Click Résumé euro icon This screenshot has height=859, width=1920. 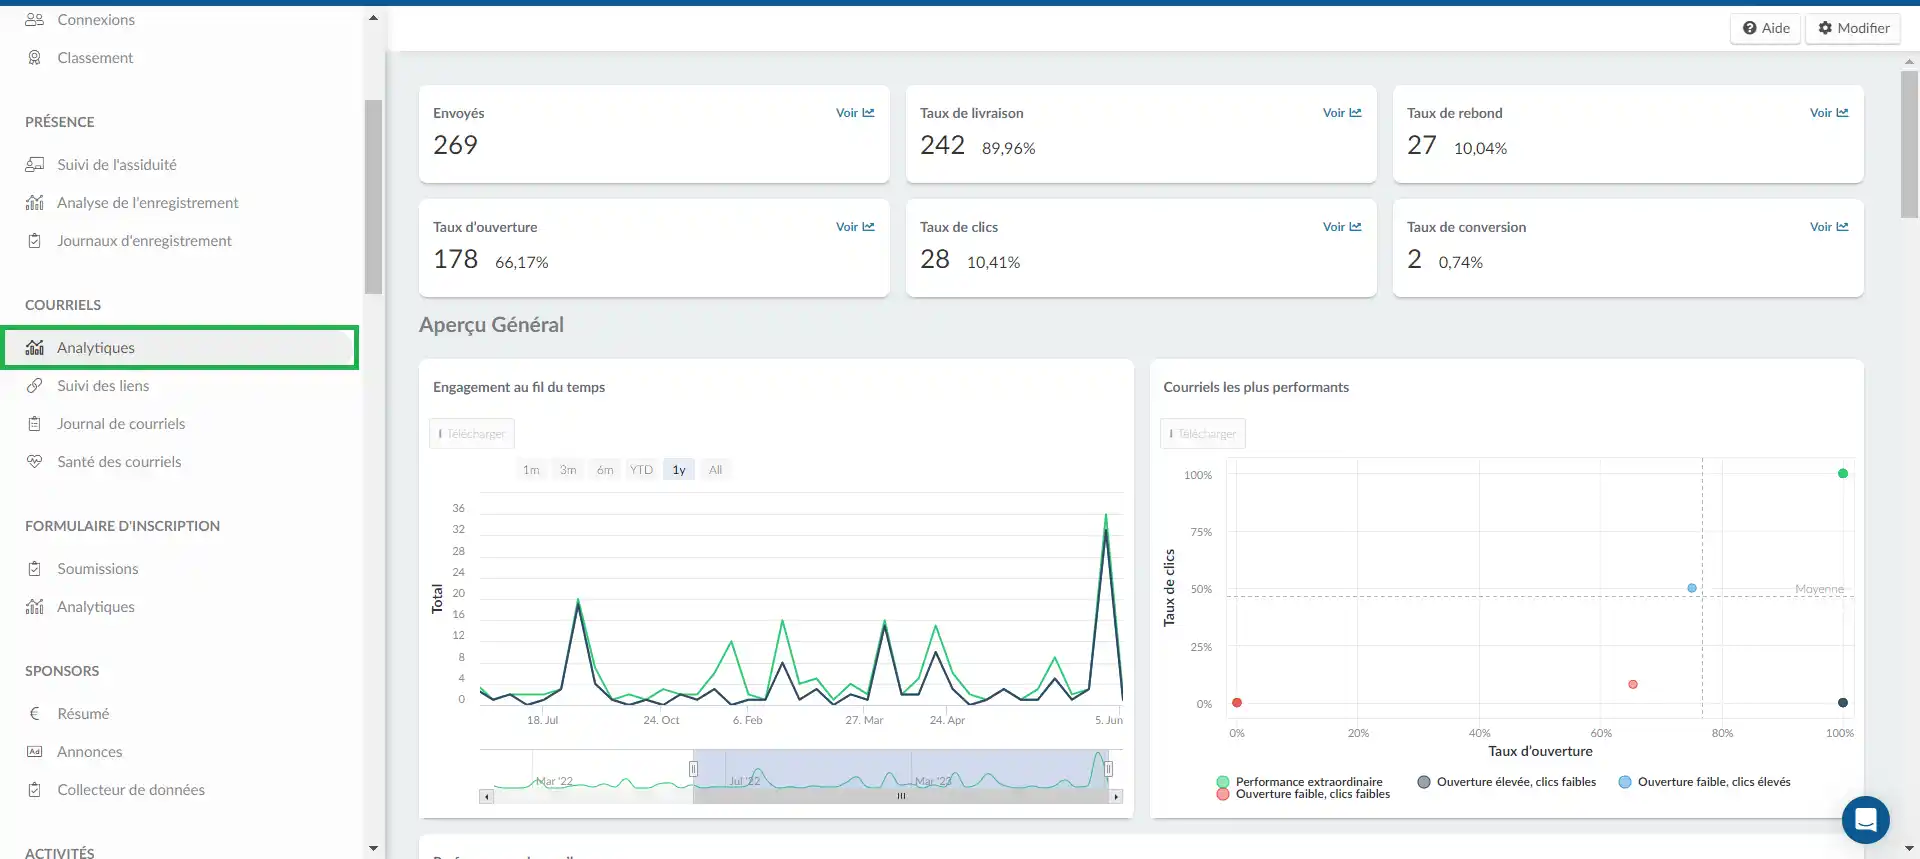[x=34, y=714]
